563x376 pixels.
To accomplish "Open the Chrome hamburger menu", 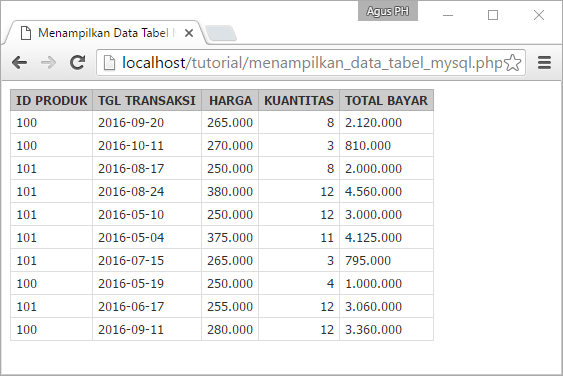I will pyautogui.click(x=544, y=62).
